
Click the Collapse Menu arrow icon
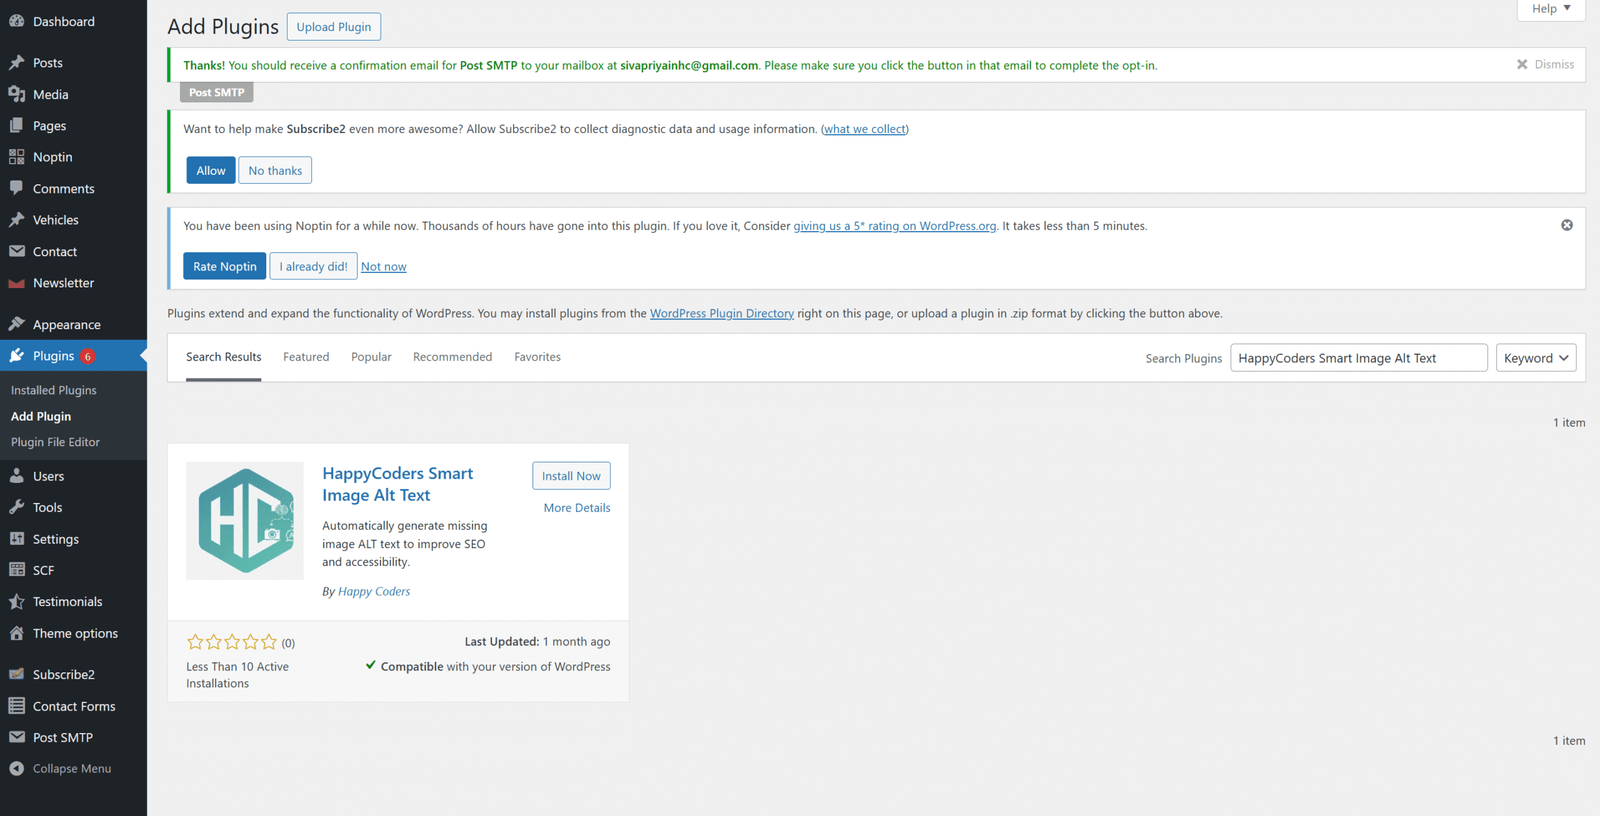coord(17,768)
